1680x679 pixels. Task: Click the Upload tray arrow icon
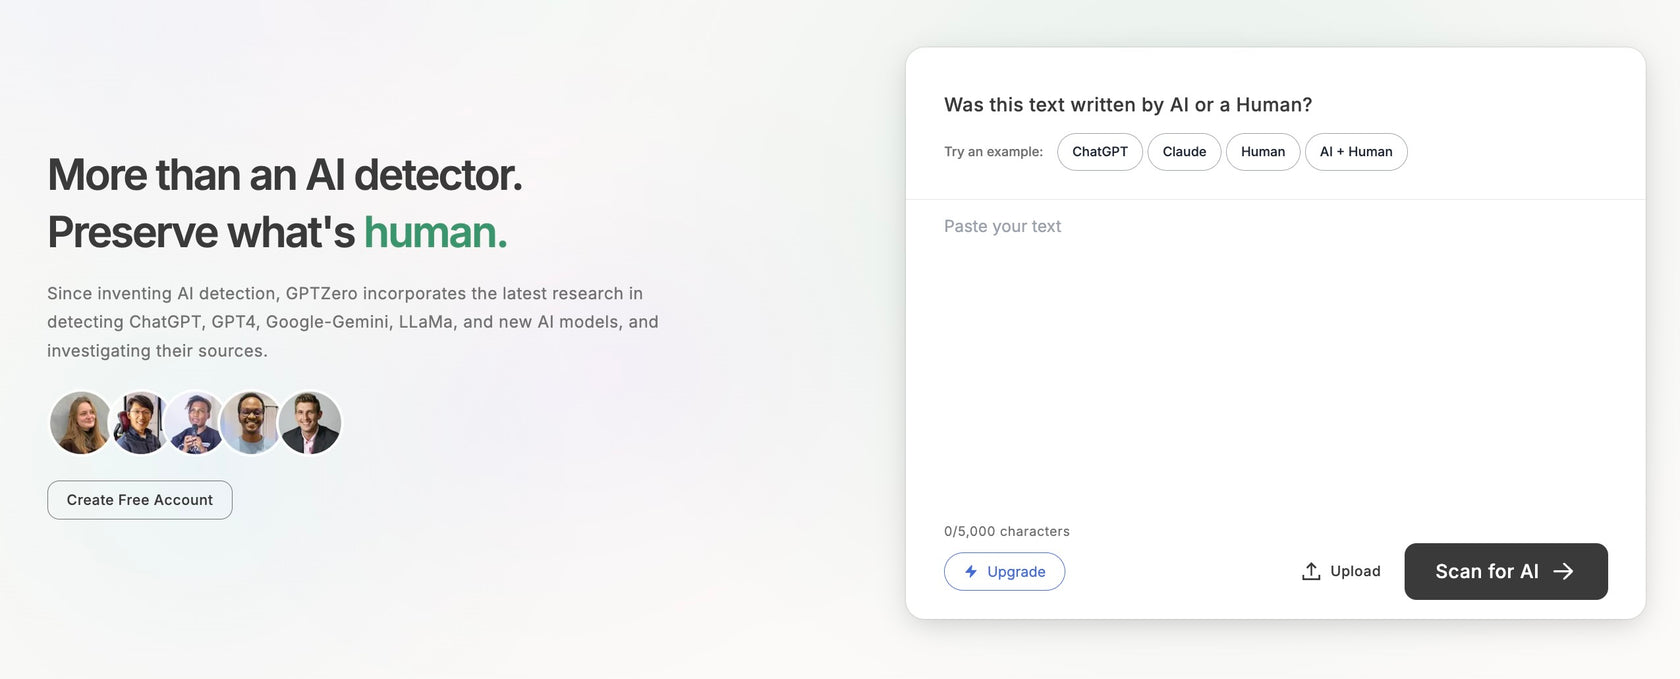click(x=1311, y=572)
